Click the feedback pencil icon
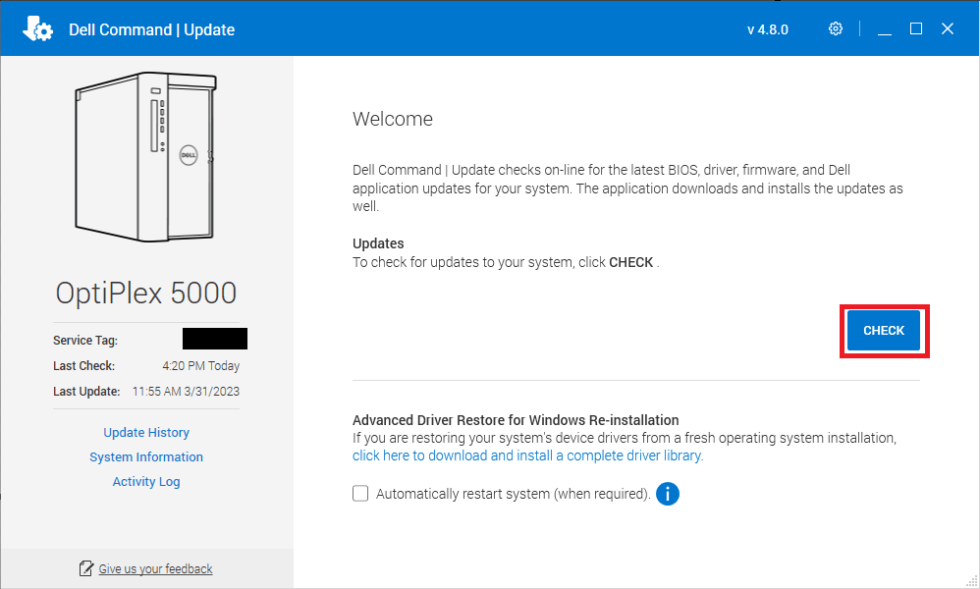The height and width of the screenshot is (589, 980). [86, 568]
